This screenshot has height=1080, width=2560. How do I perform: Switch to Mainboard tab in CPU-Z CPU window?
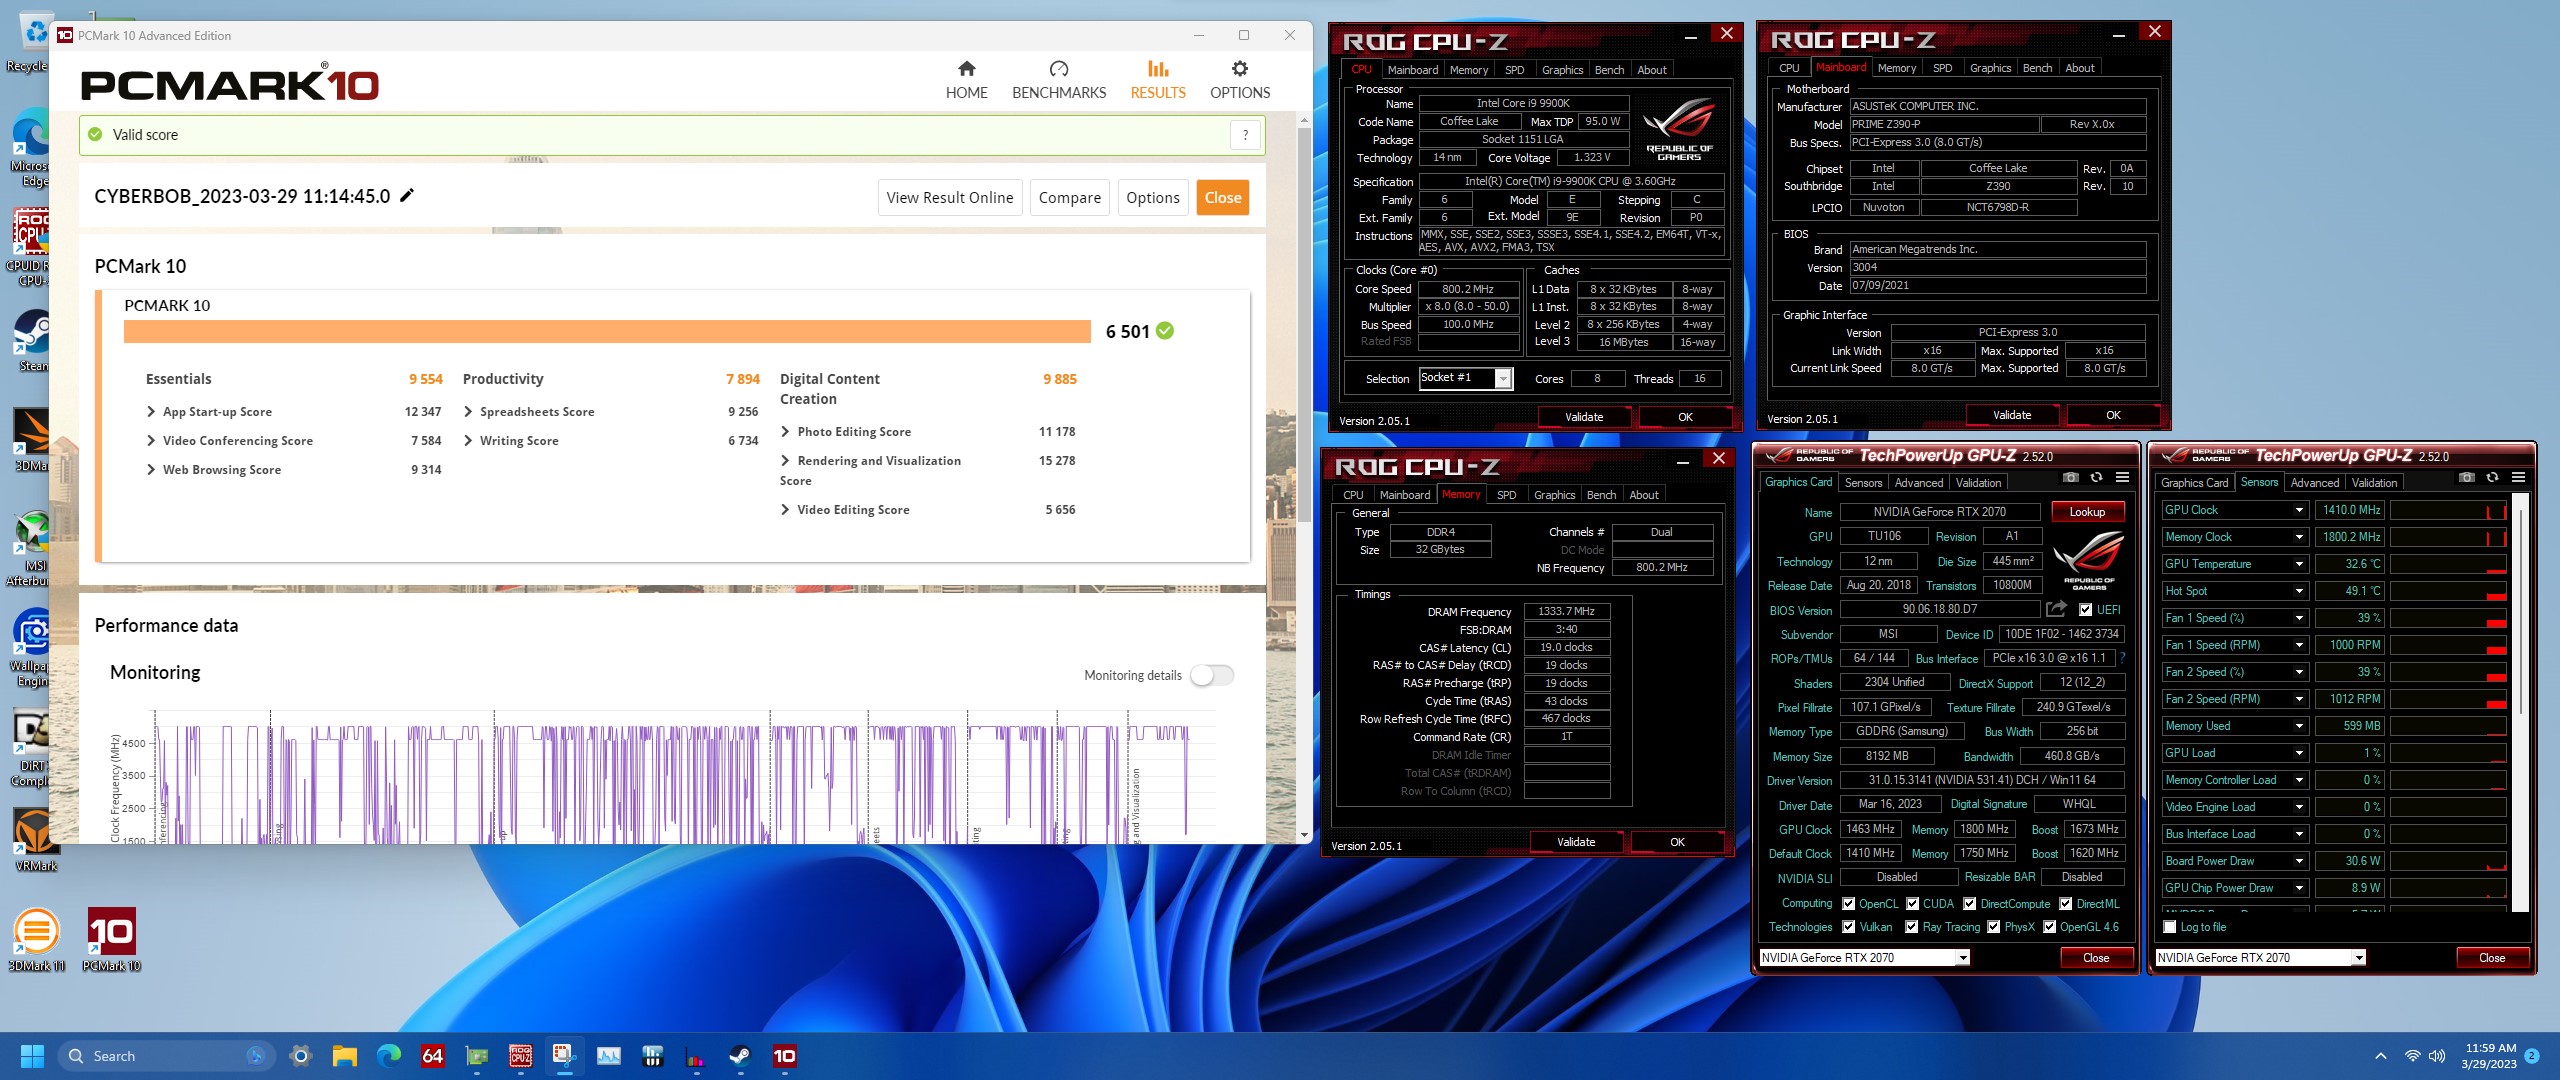pyautogui.click(x=1412, y=70)
